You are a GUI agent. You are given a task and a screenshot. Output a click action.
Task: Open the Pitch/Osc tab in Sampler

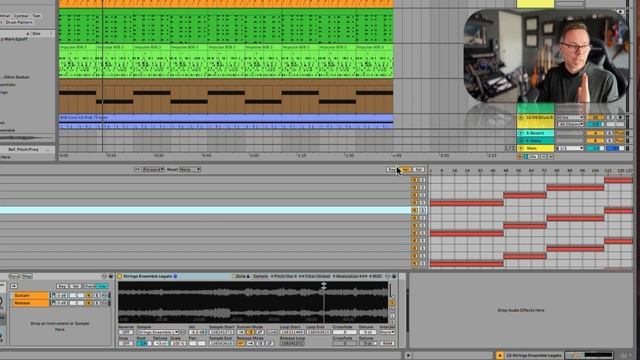pyautogui.click(x=284, y=276)
